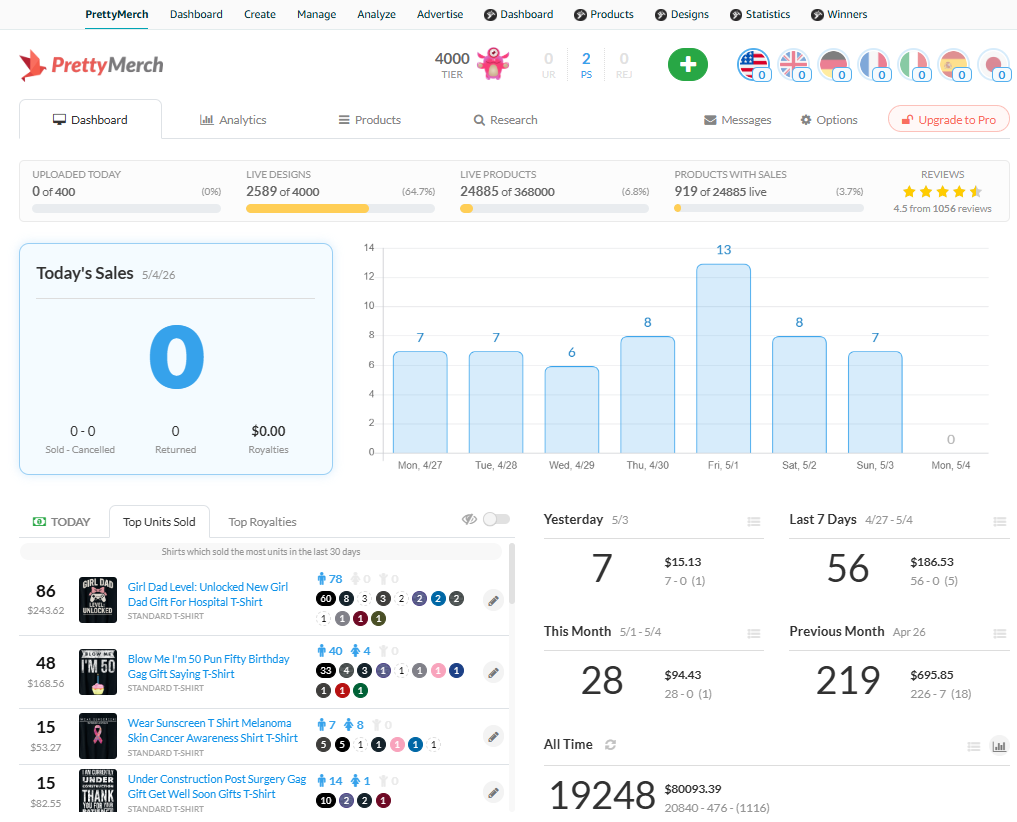This screenshot has height=822, width=1017.
Task: Open Previous Month sales list icon
Action: (999, 633)
